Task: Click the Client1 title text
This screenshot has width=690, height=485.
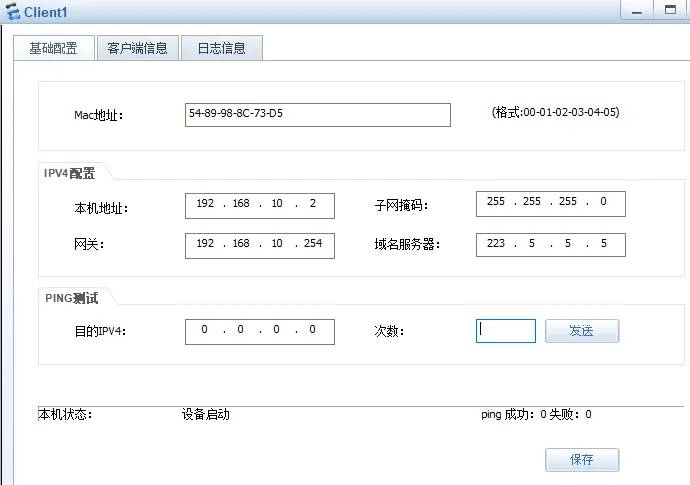Action: [45, 12]
